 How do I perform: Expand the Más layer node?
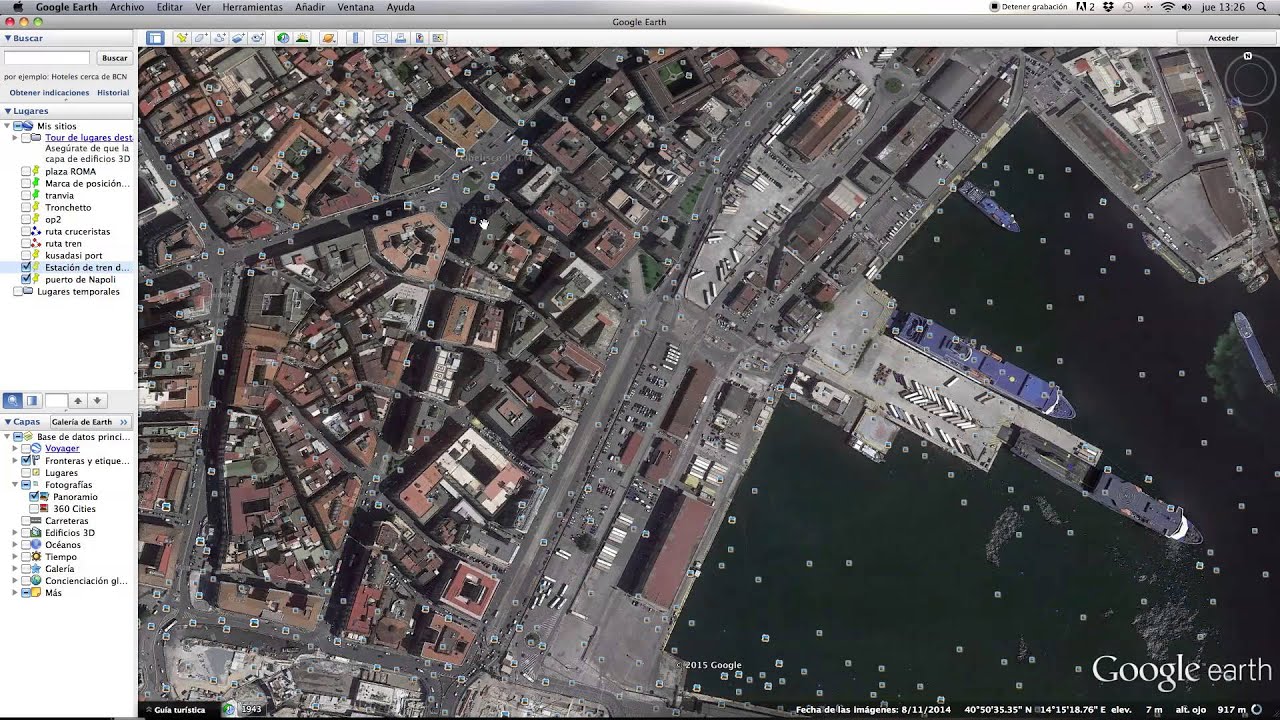point(15,593)
